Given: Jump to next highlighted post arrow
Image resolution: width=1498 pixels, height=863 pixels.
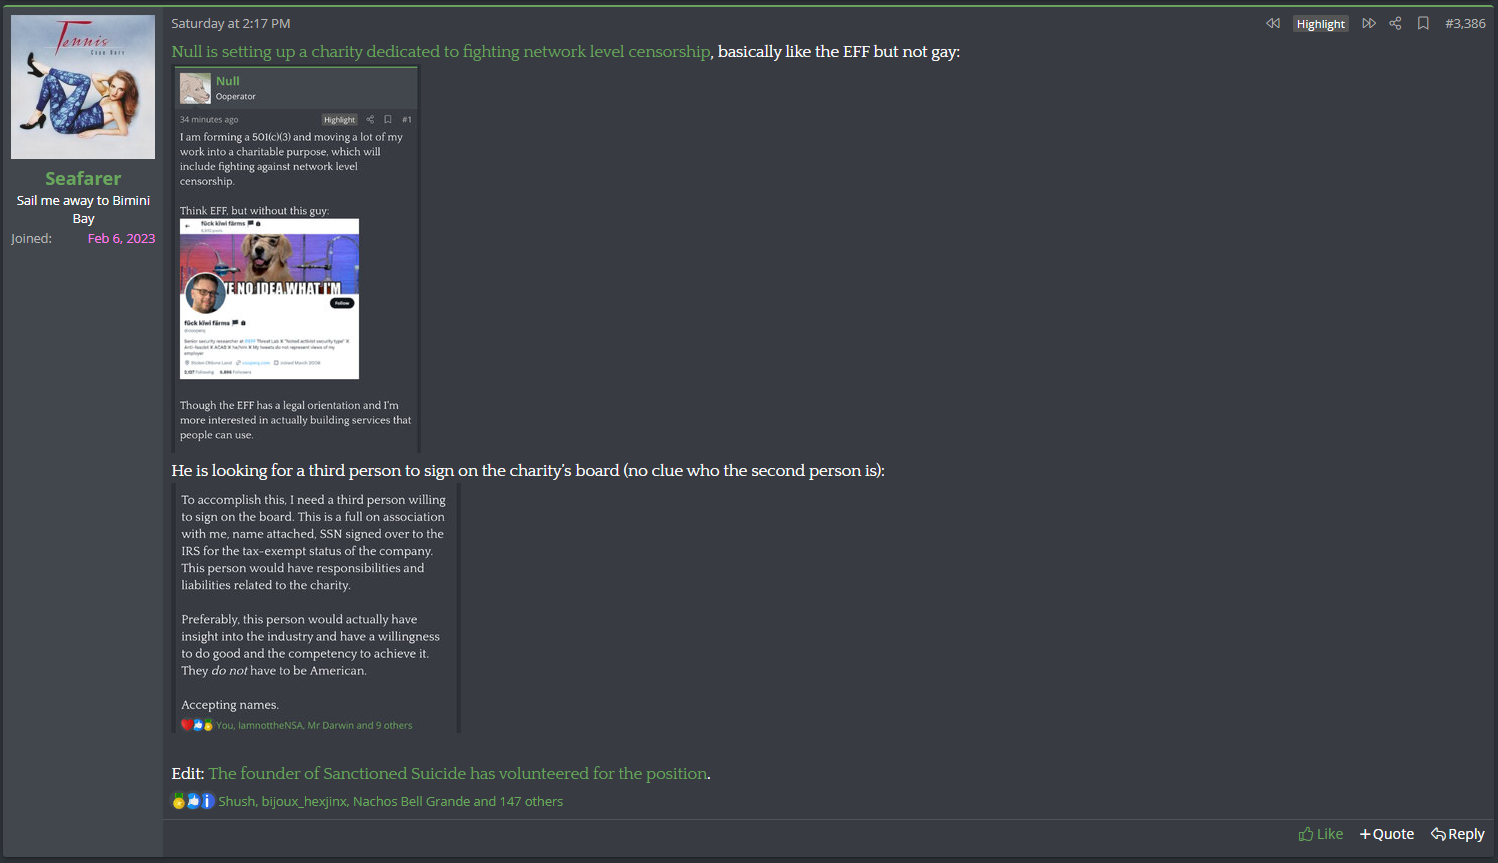Looking at the screenshot, I should (1369, 23).
